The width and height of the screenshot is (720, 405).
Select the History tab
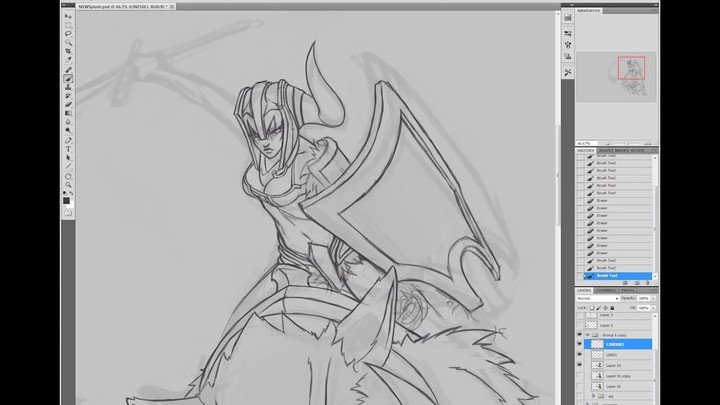[x=585, y=151]
